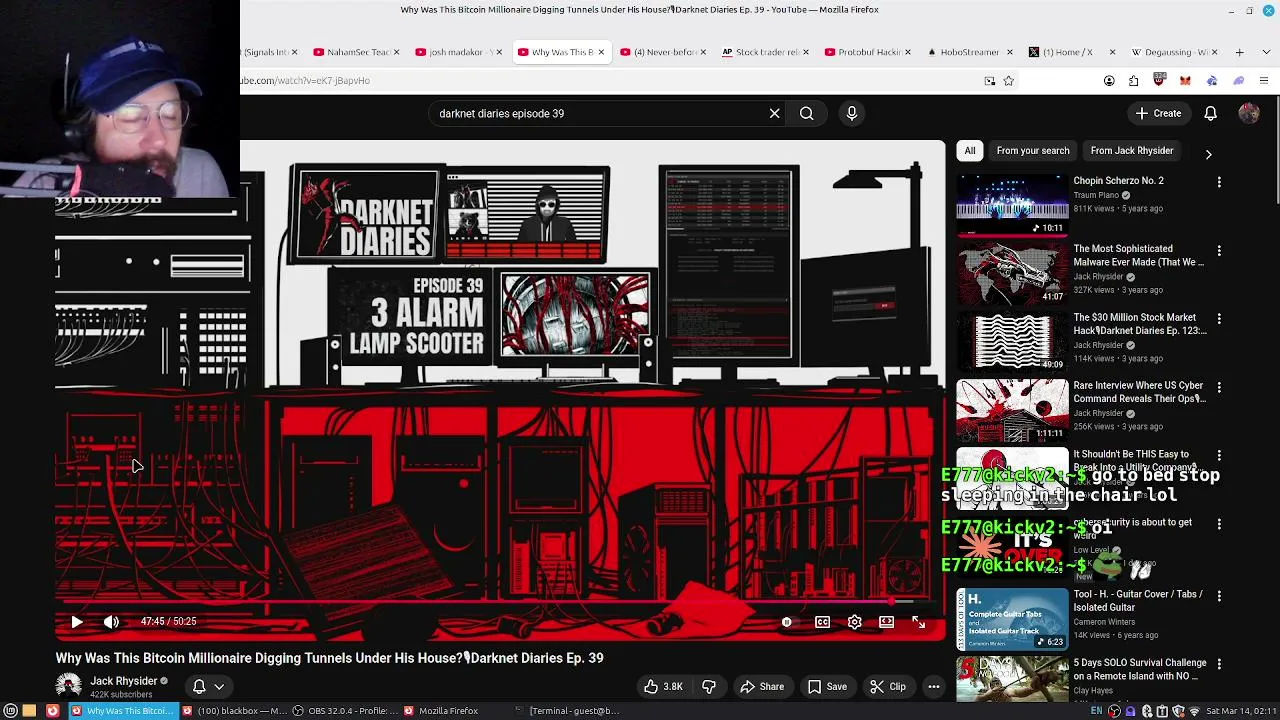Visit Jack Rhysider channel name link
The width and height of the screenshot is (1280, 720).
(x=124, y=681)
